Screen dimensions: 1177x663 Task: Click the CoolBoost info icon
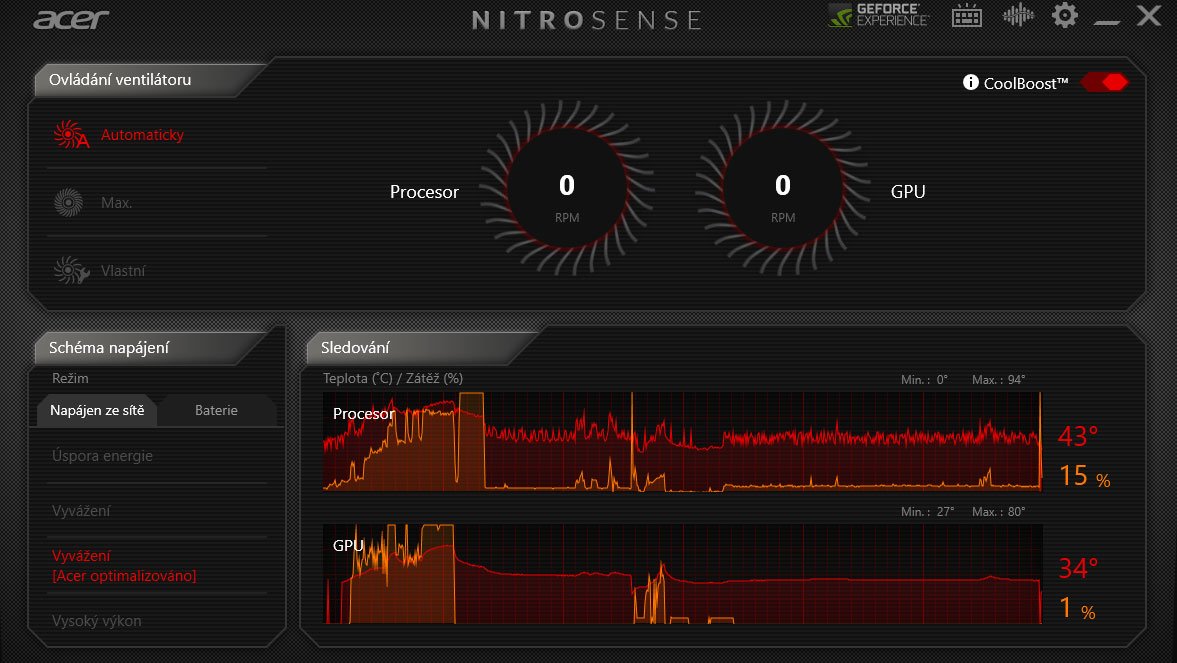click(x=971, y=82)
